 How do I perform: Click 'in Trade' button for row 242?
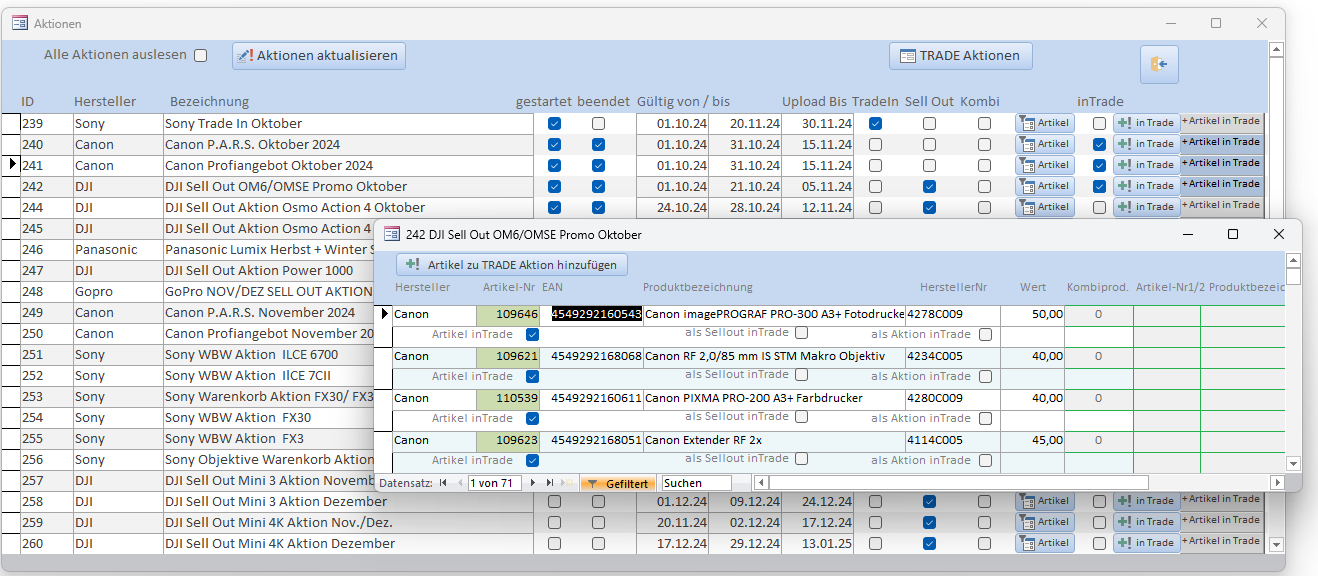1146,186
